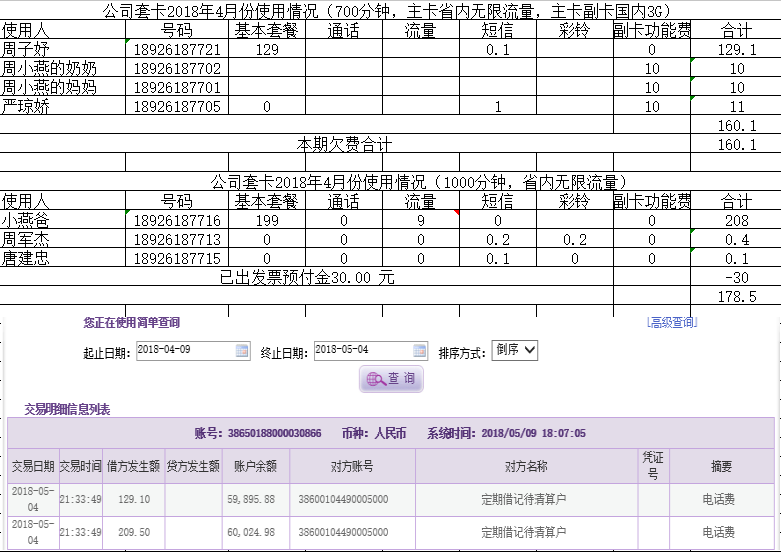
Task: Click the red comment marker on 流量 cell 9
Action: (457, 214)
